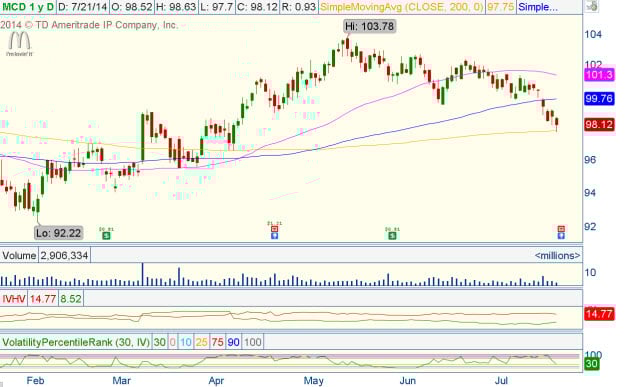The width and height of the screenshot is (625, 387).
Task: Click the 97.75 moving average value
Action: [x=501, y=7]
